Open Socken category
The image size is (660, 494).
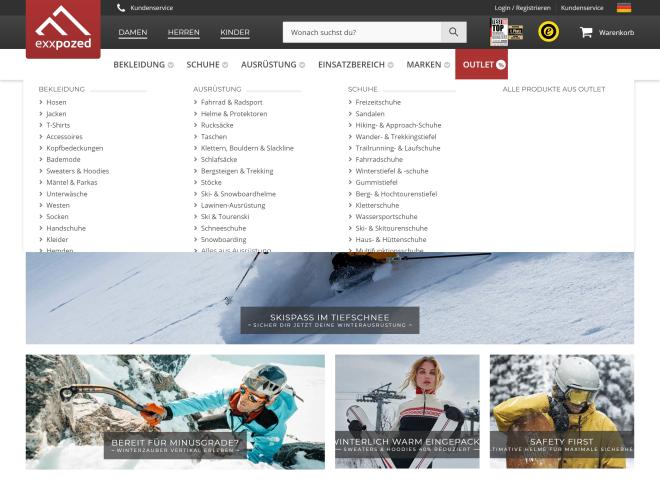(57, 216)
